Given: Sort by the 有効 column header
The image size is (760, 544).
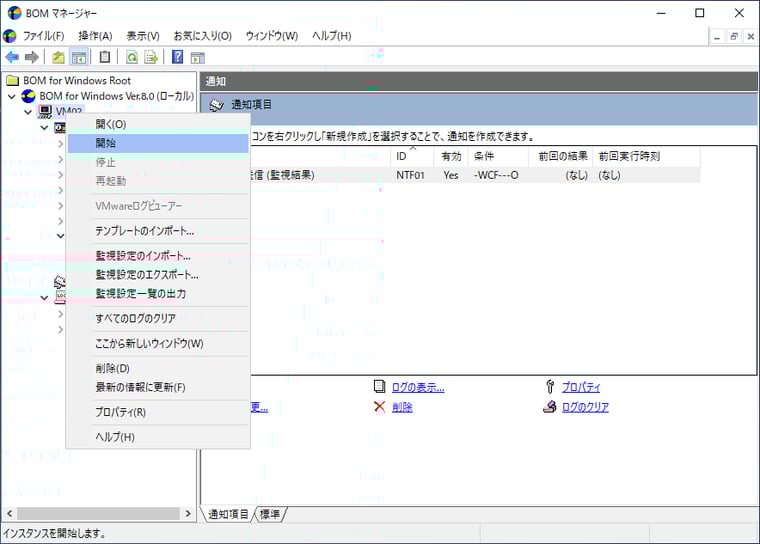Looking at the screenshot, I should click(451, 156).
